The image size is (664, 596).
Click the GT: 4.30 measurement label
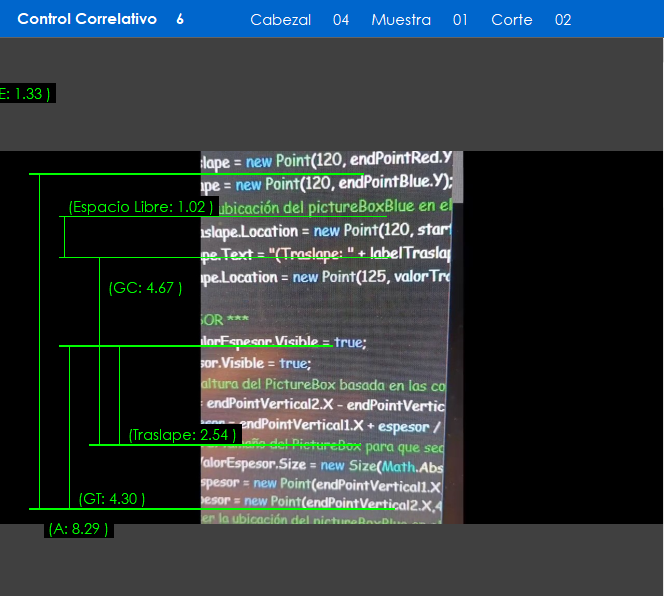[x=112, y=499]
